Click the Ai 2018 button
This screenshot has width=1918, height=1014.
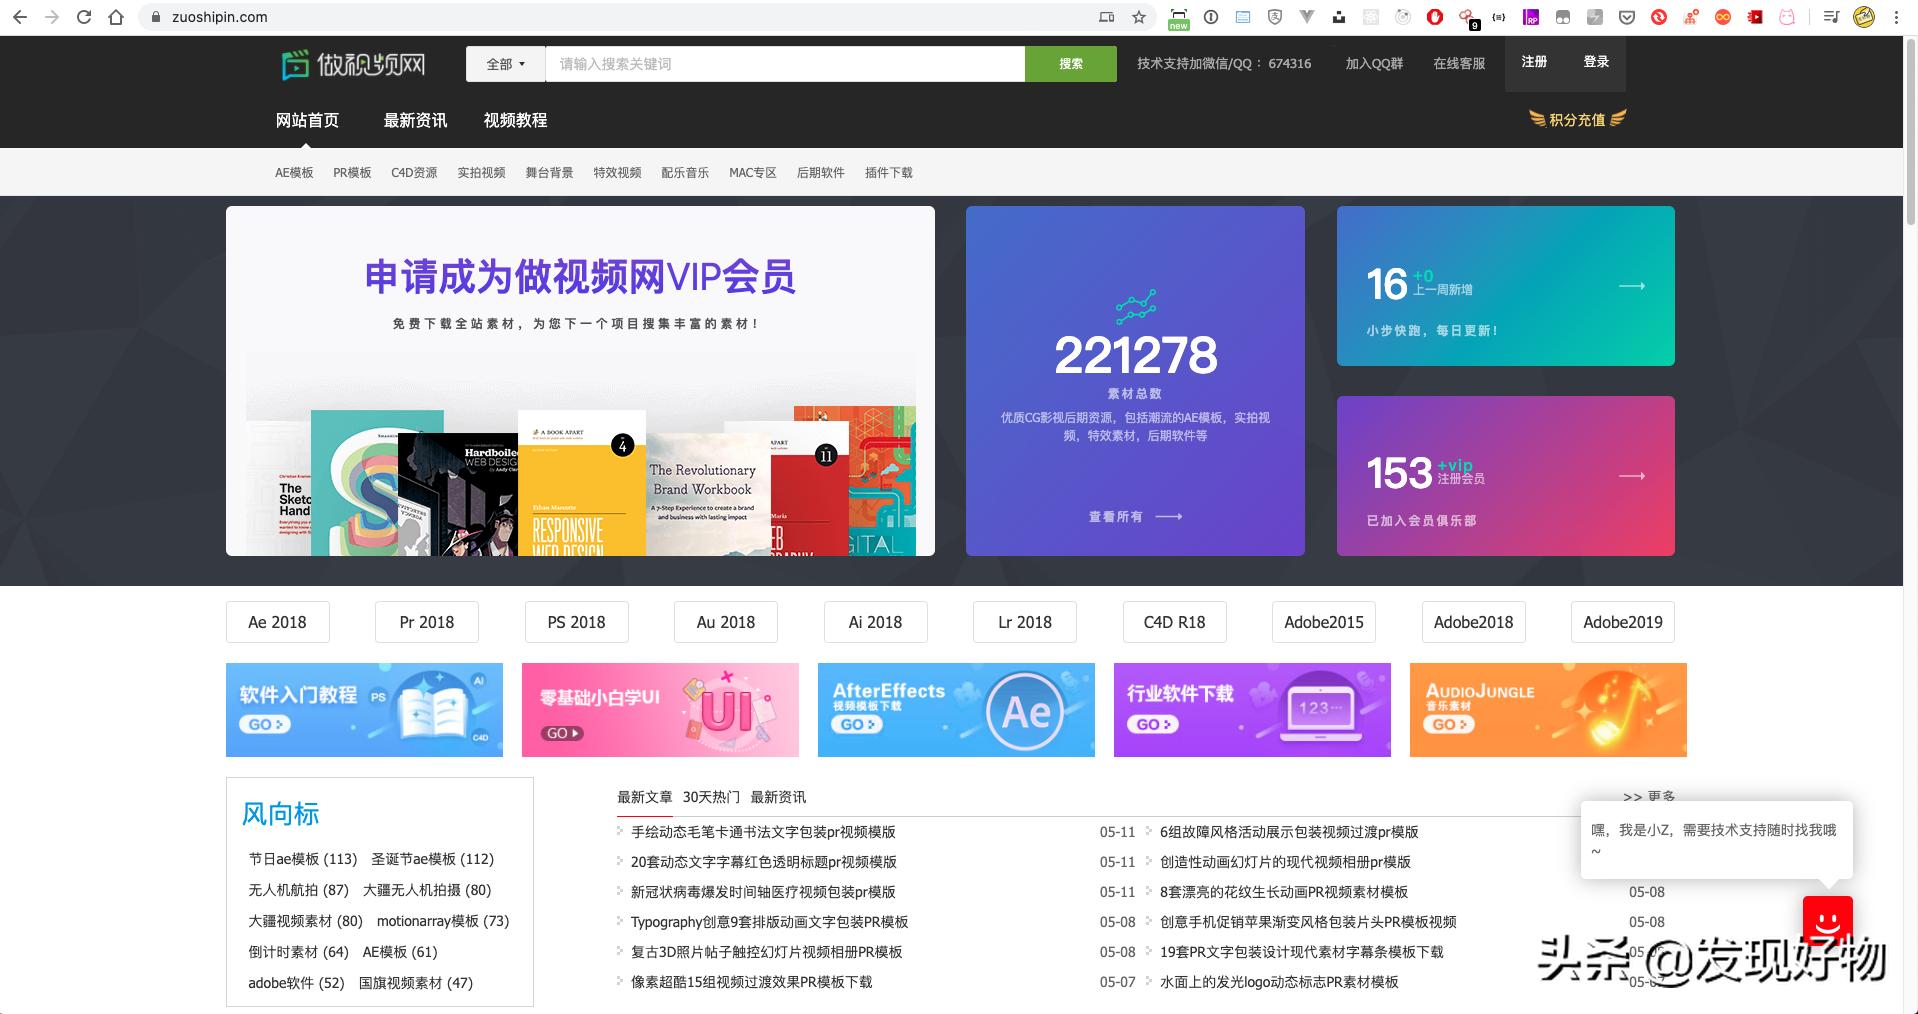click(875, 622)
